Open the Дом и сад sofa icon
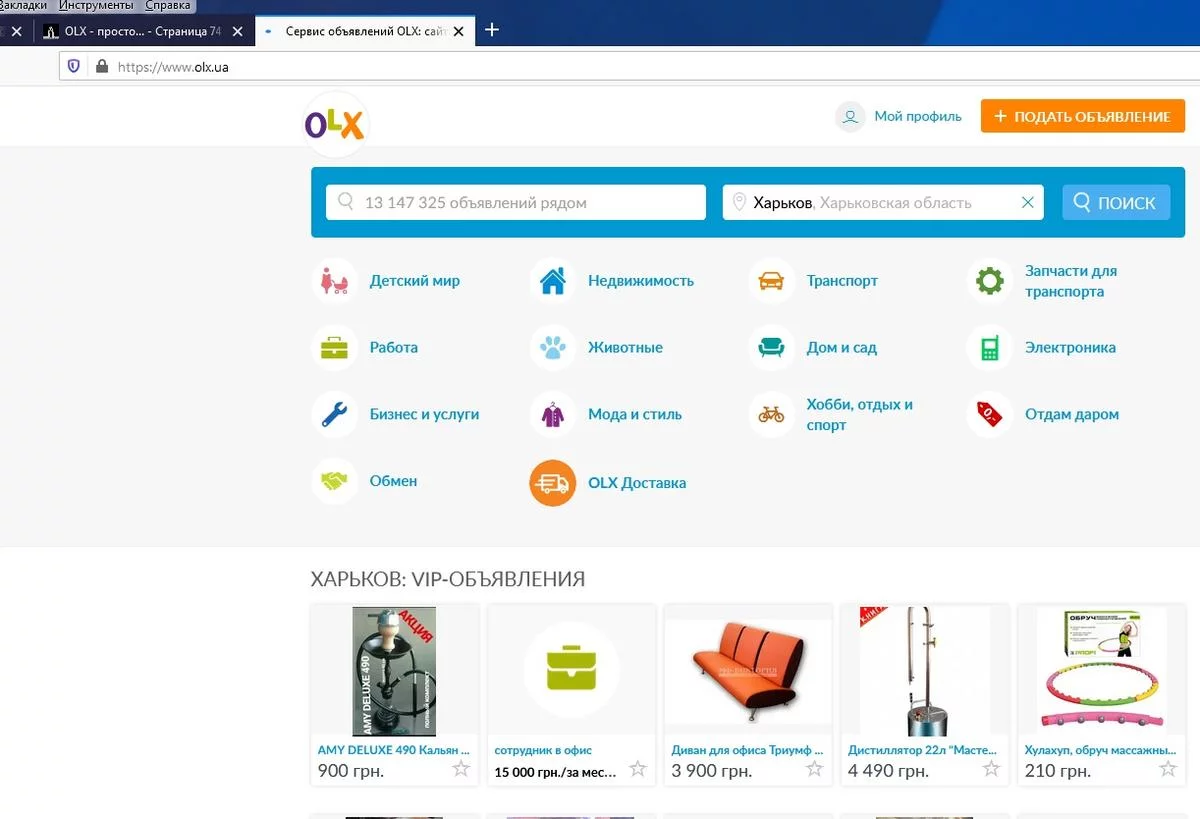Screen dimensions: 1200x819 tap(771, 348)
